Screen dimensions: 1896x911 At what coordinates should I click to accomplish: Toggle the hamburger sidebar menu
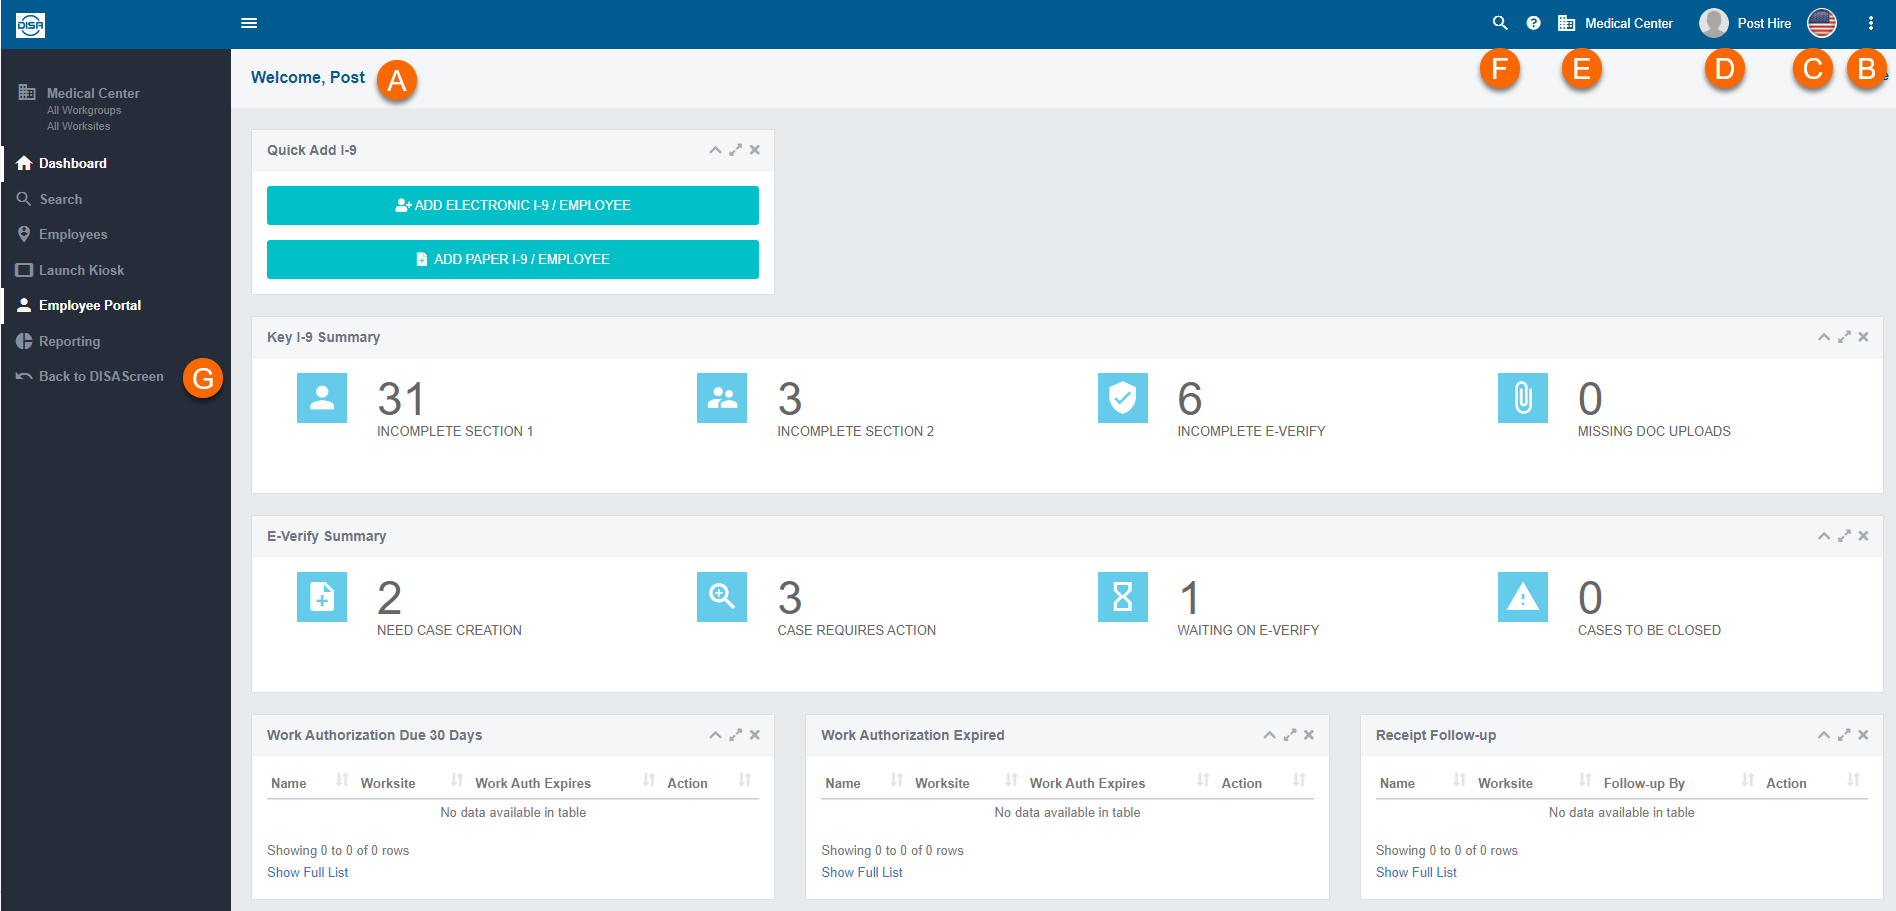pos(249,23)
